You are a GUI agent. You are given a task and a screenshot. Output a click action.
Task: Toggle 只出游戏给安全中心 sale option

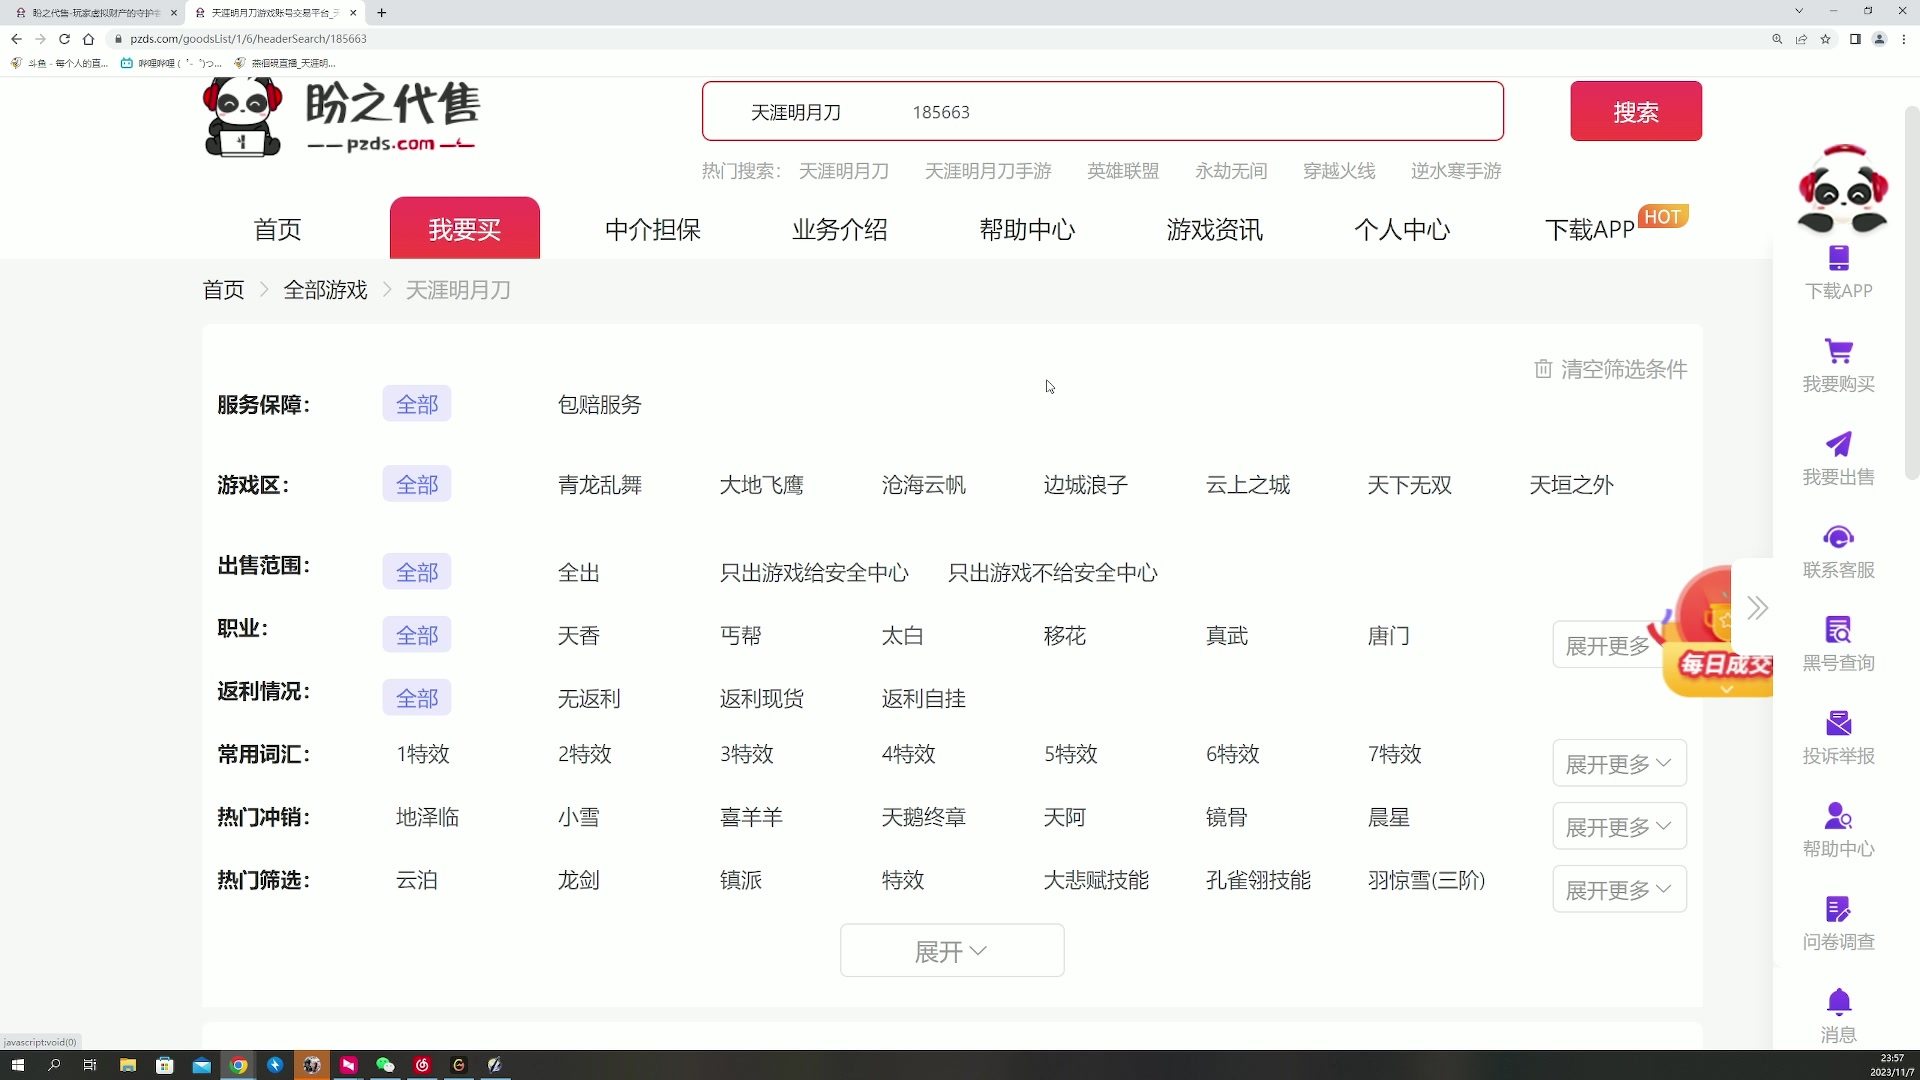pyautogui.click(x=814, y=572)
